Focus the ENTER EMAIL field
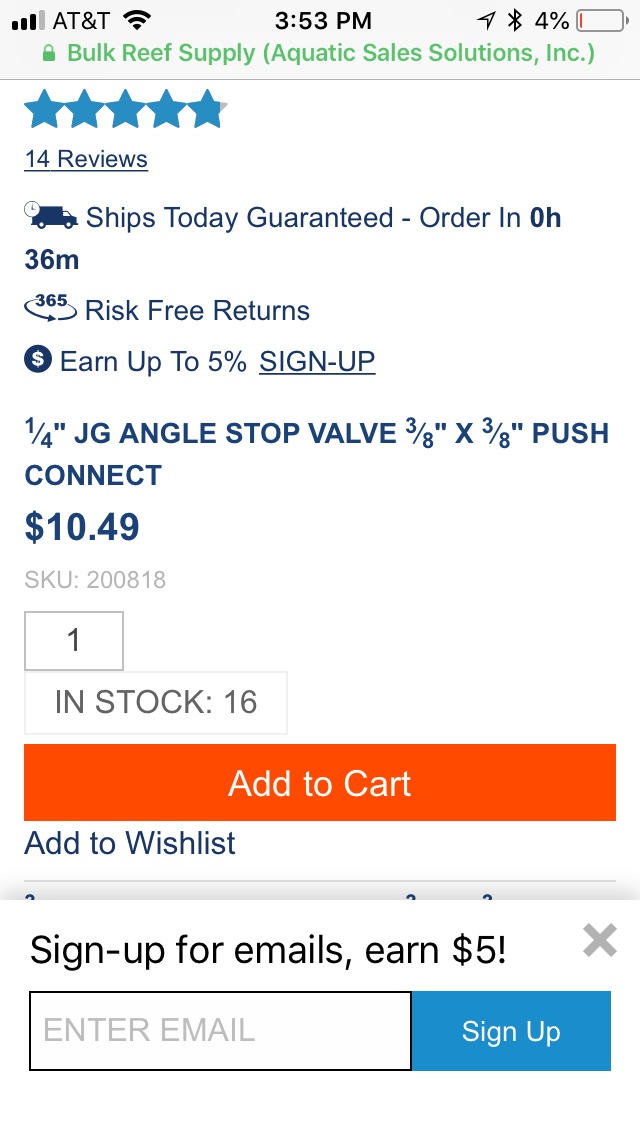 tap(220, 1030)
